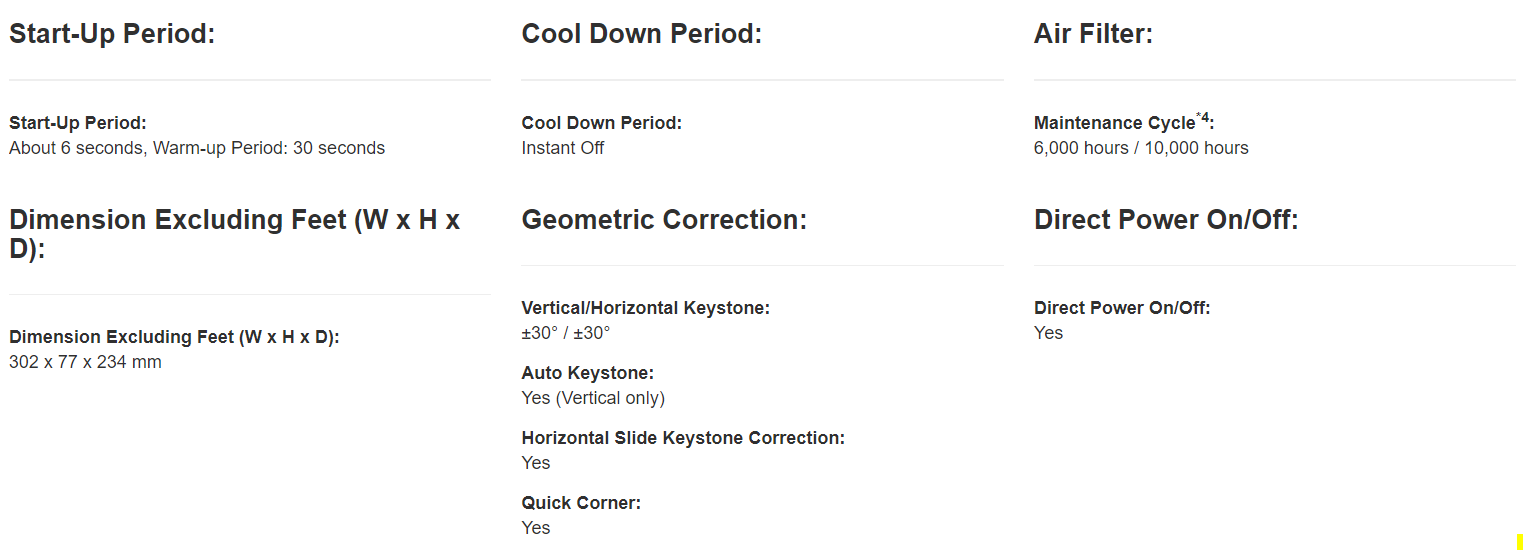This screenshot has height=550, width=1523.
Task: Click the Vertical/Horizontal Keystone label
Action: pyautogui.click(x=645, y=308)
